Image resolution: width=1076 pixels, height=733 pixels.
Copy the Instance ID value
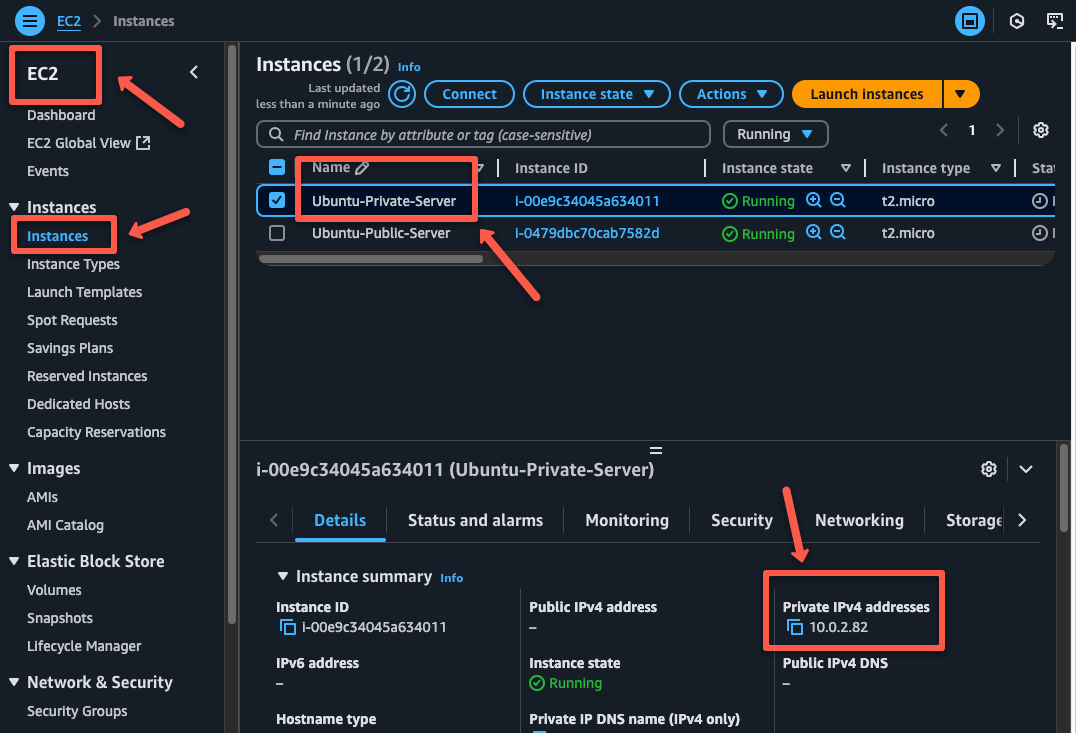[x=288, y=627]
